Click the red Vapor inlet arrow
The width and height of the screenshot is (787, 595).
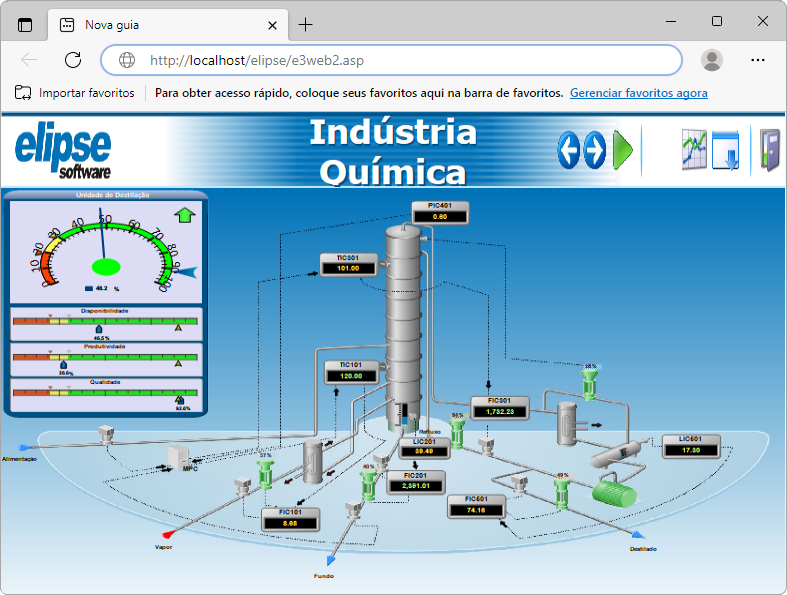point(169,533)
